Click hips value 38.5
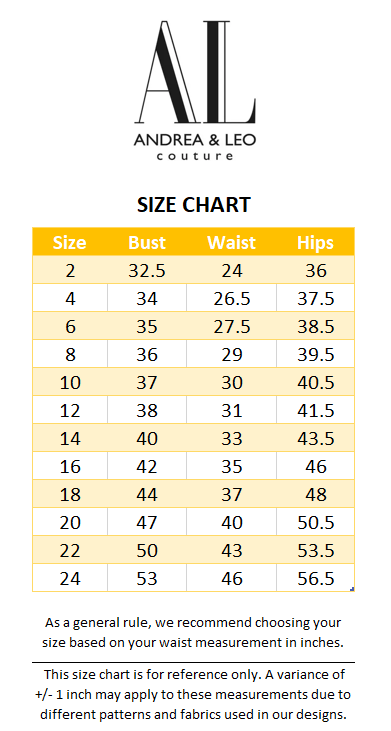The image size is (391, 731). click(x=316, y=326)
